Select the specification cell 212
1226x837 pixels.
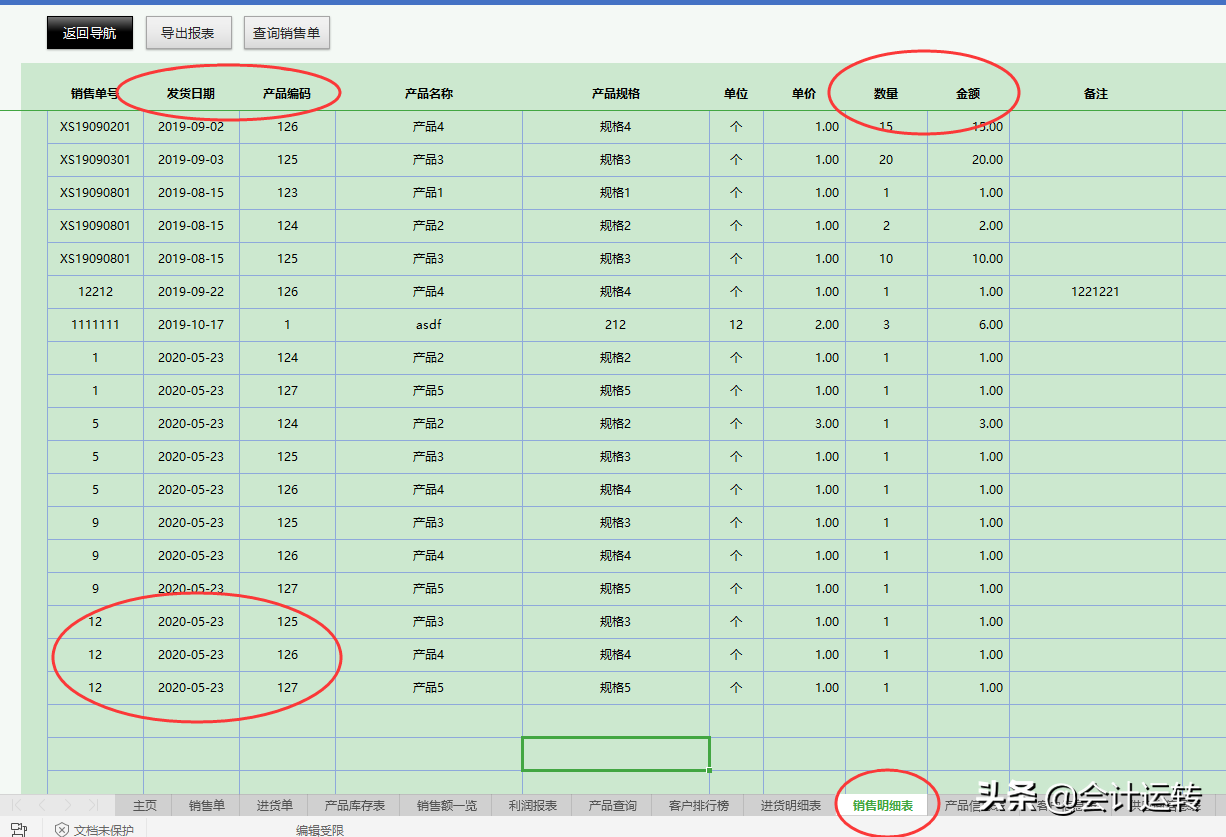click(616, 325)
